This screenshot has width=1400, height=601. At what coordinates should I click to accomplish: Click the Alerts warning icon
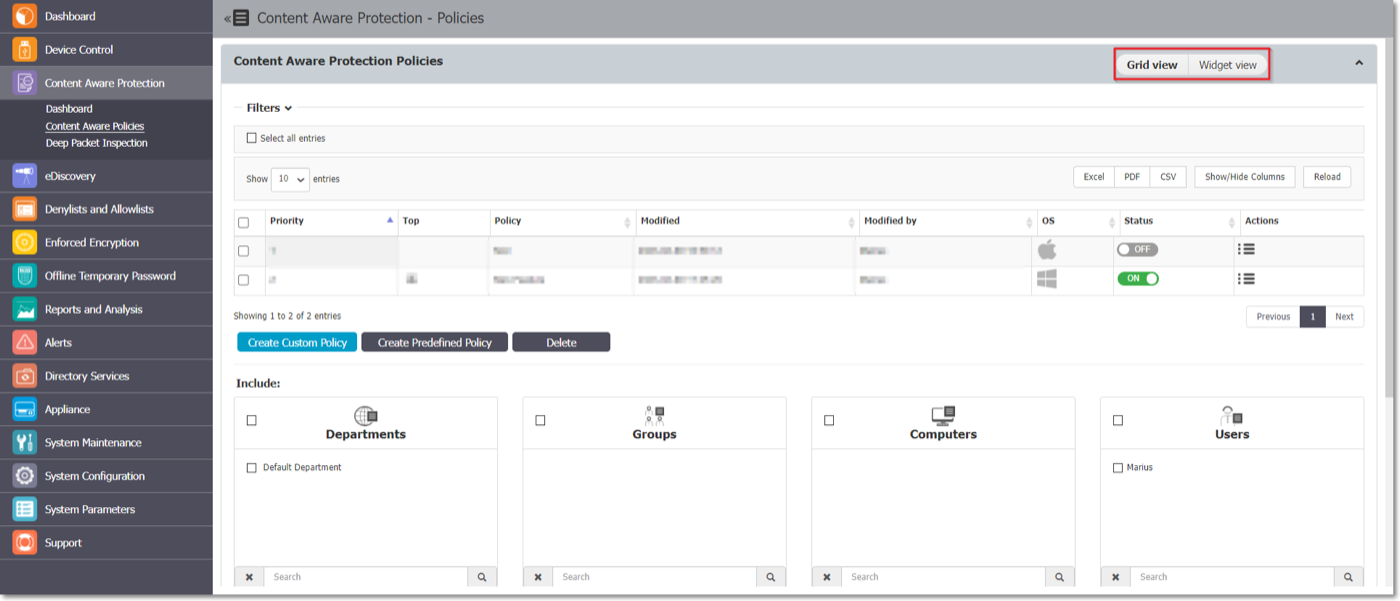coord(25,343)
